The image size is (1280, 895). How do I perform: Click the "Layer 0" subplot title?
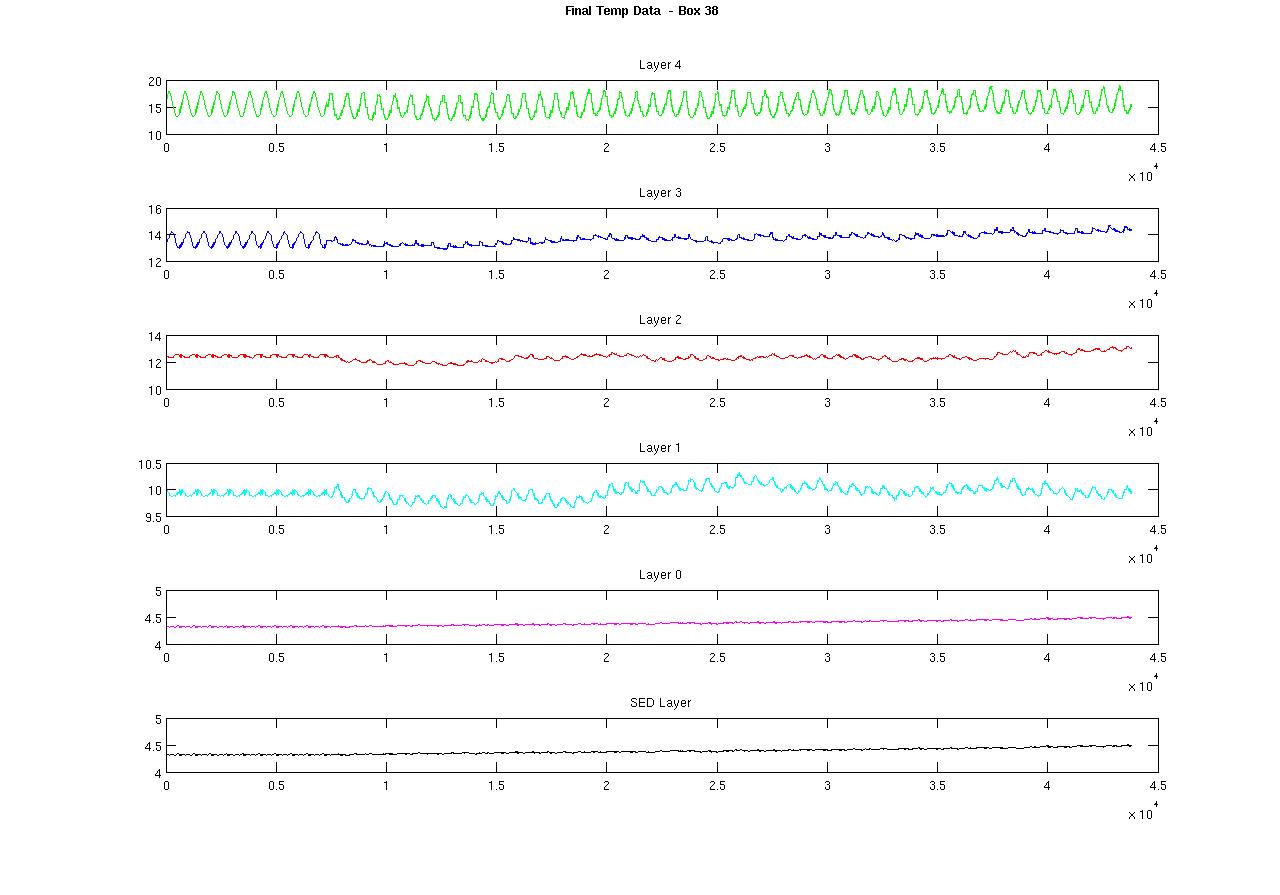click(x=660, y=575)
